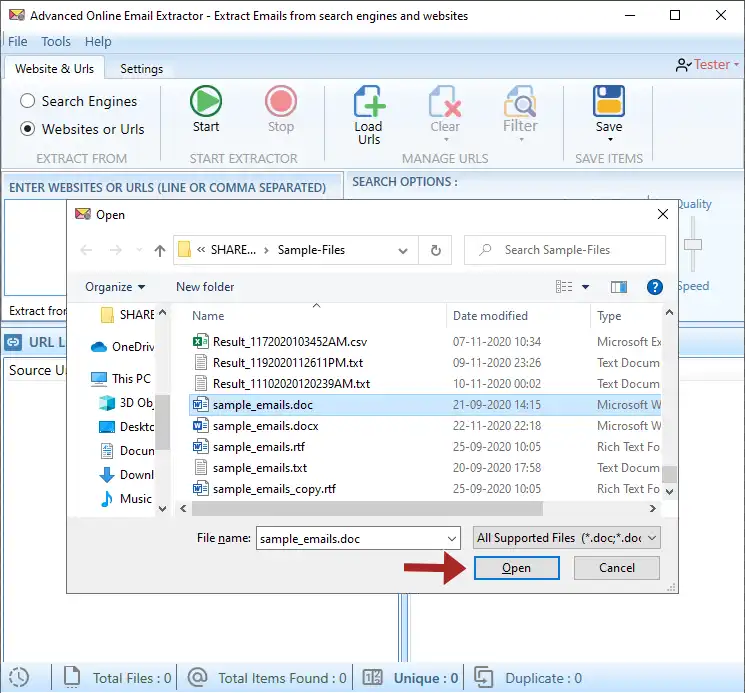The image size is (745, 693).
Task: Click the history clock icon in status bar
Action: [19, 678]
